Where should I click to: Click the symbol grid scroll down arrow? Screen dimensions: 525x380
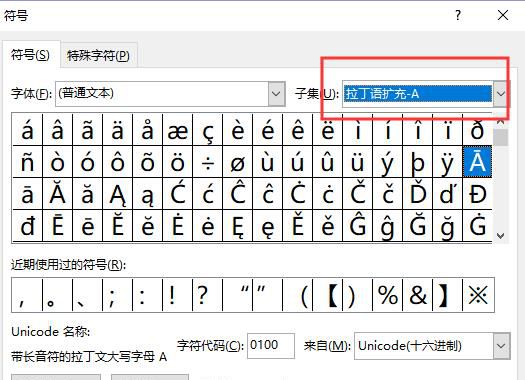pyautogui.click(x=501, y=235)
